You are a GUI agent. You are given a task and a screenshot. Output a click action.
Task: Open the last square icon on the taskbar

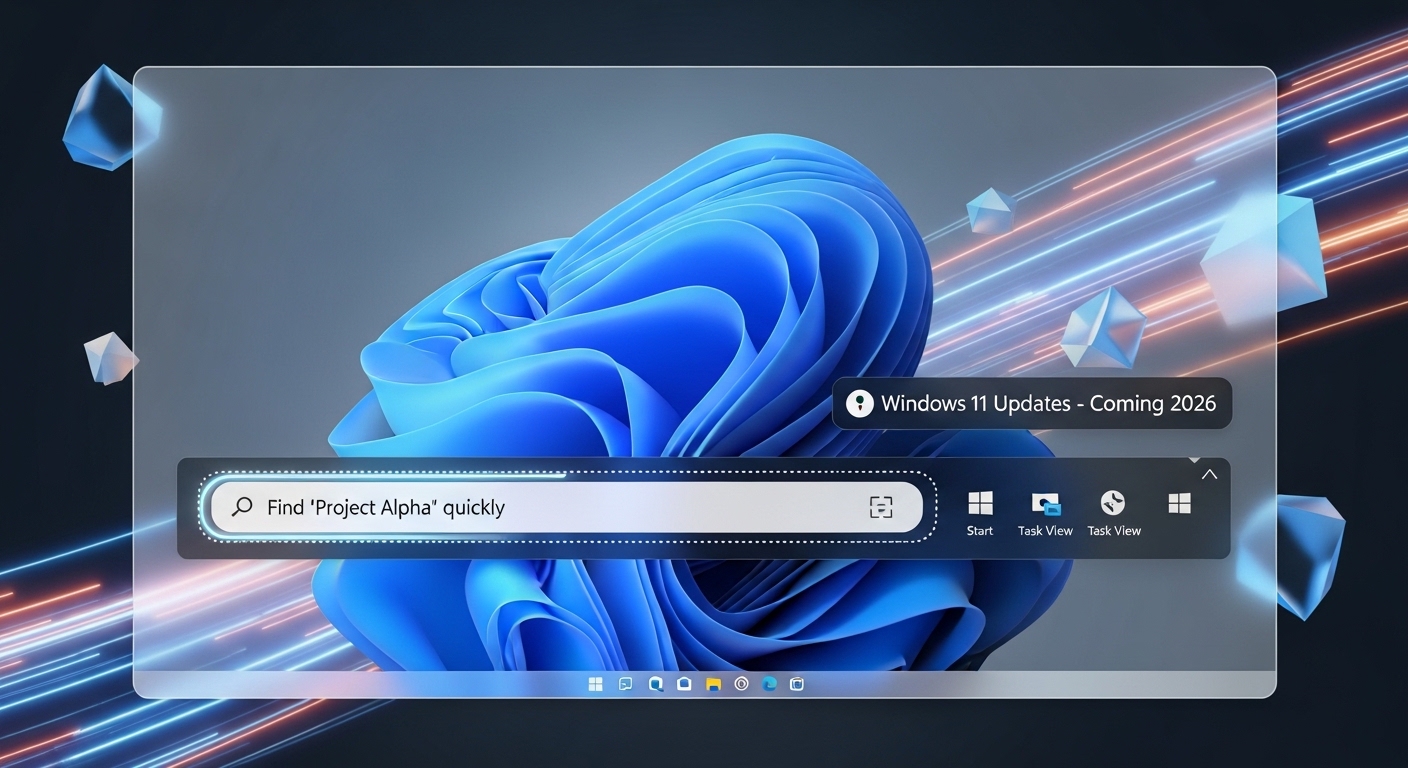797,684
